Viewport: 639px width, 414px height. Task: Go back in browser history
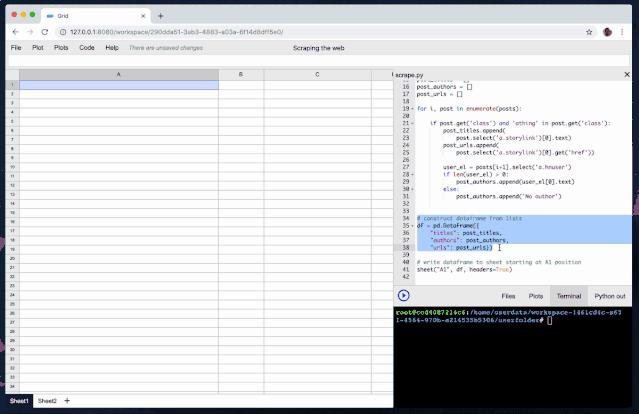(x=12, y=32)
